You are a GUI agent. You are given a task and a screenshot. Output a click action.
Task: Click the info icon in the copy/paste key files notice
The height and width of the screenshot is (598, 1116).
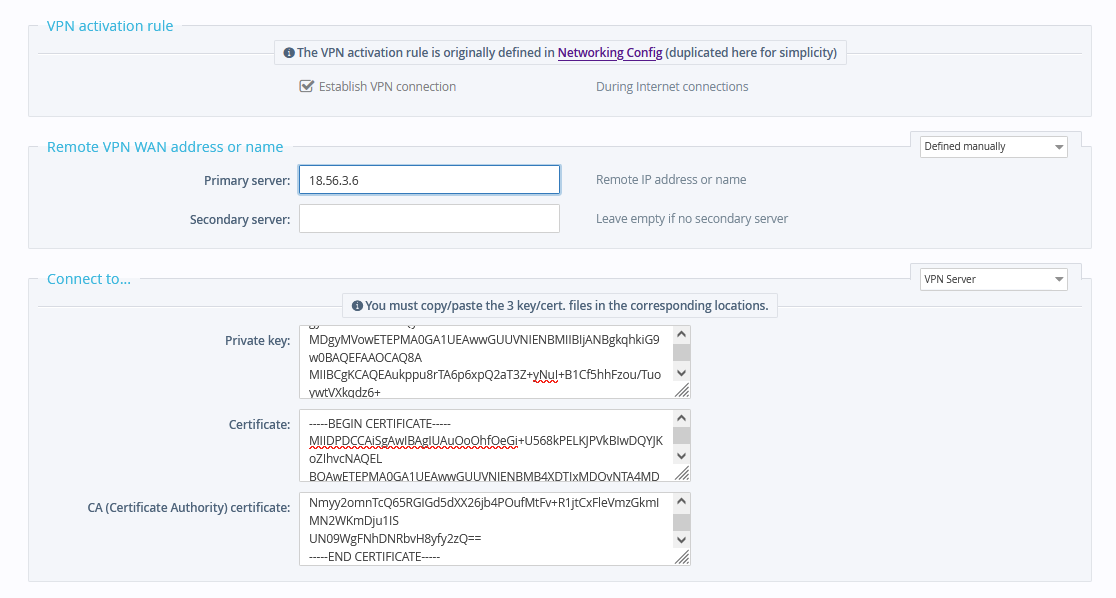tap(357, 306)
